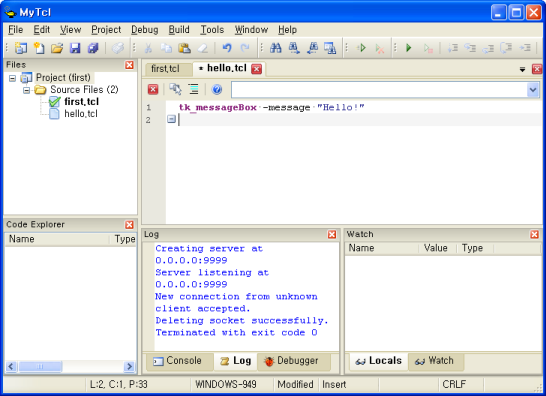Click the Redo toolbar icon
The width and height of the screenshot is (546, 396).
pyautogui.click(x=245, y=48)
